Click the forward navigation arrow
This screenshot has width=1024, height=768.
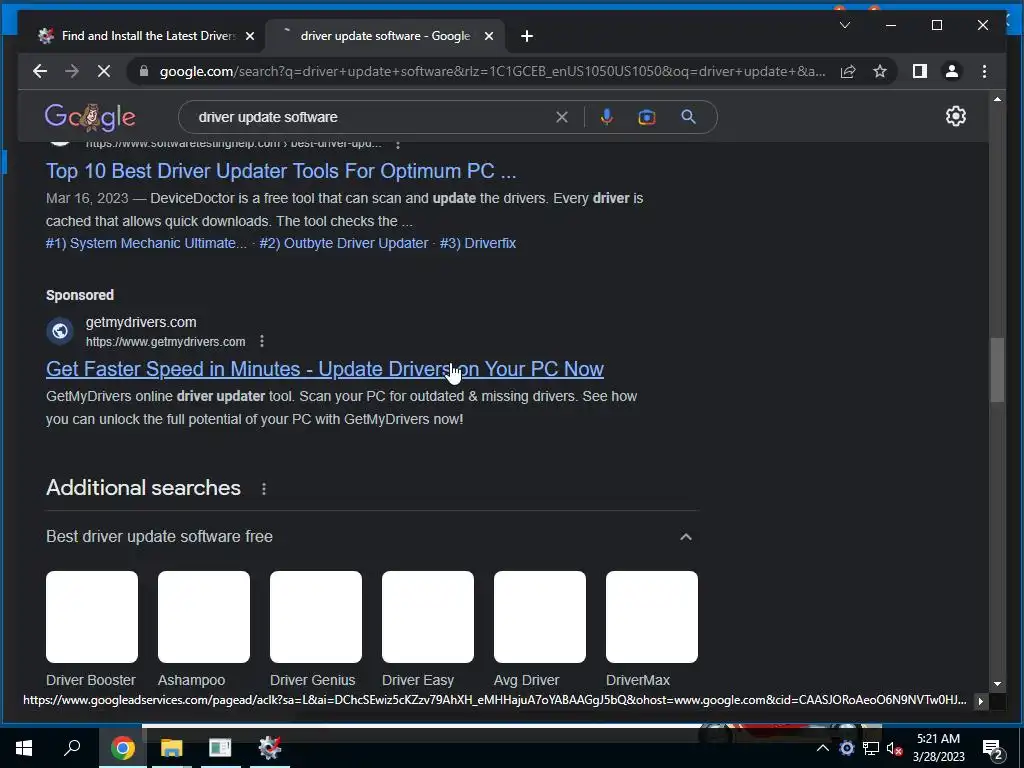tap(72, 71)
